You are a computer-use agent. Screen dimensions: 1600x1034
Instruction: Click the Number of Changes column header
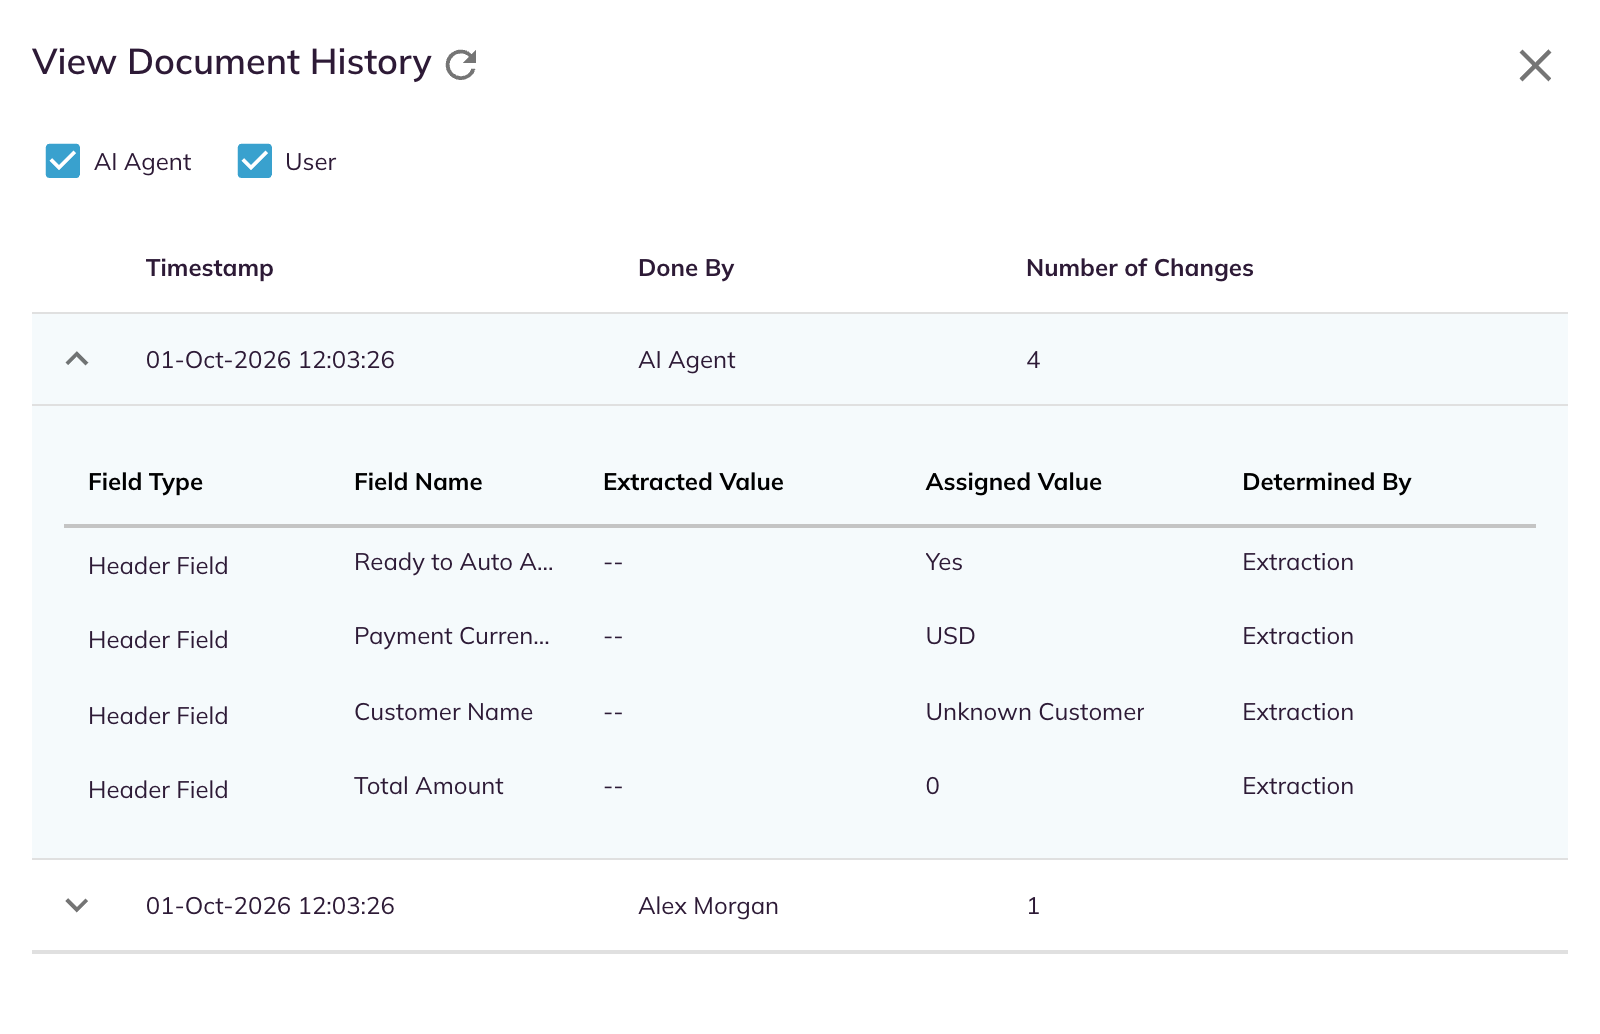(1139, 268)
